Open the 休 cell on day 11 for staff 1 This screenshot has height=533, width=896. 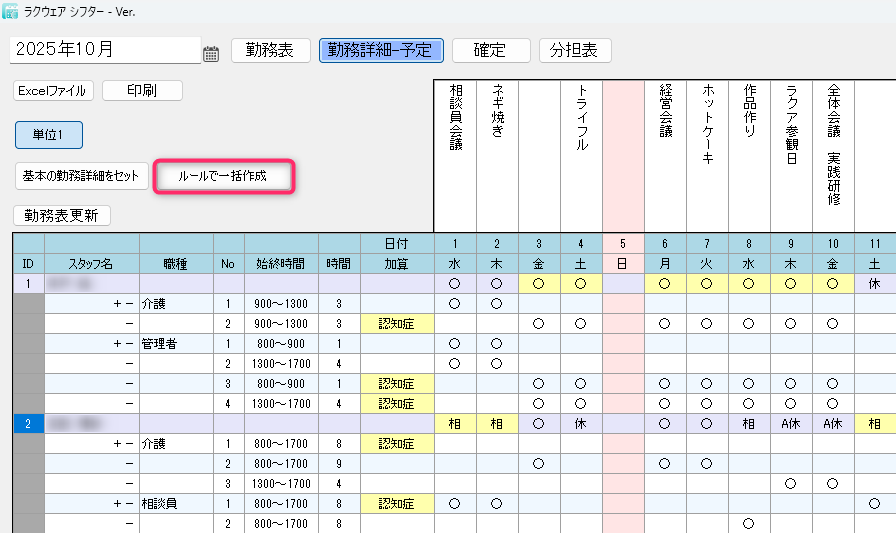pyautogui.click(x=874, y=283)
